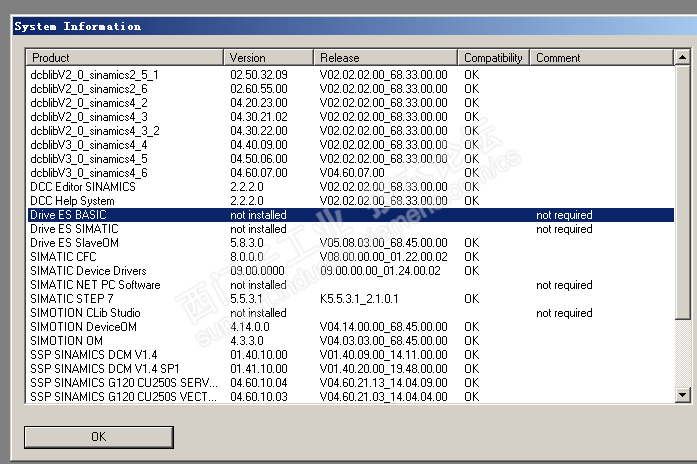Click the OK button
Image resolution: width=697 pixels, height=464 pixels.
99,437
